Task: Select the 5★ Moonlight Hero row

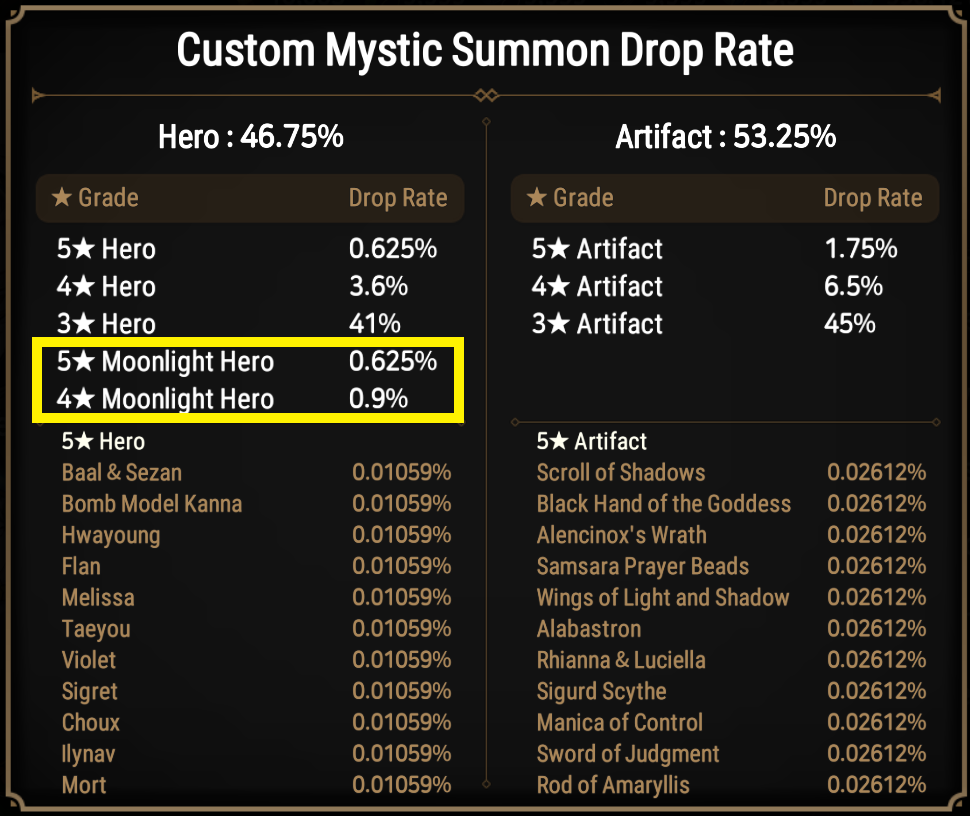Action: coord(247,361)
